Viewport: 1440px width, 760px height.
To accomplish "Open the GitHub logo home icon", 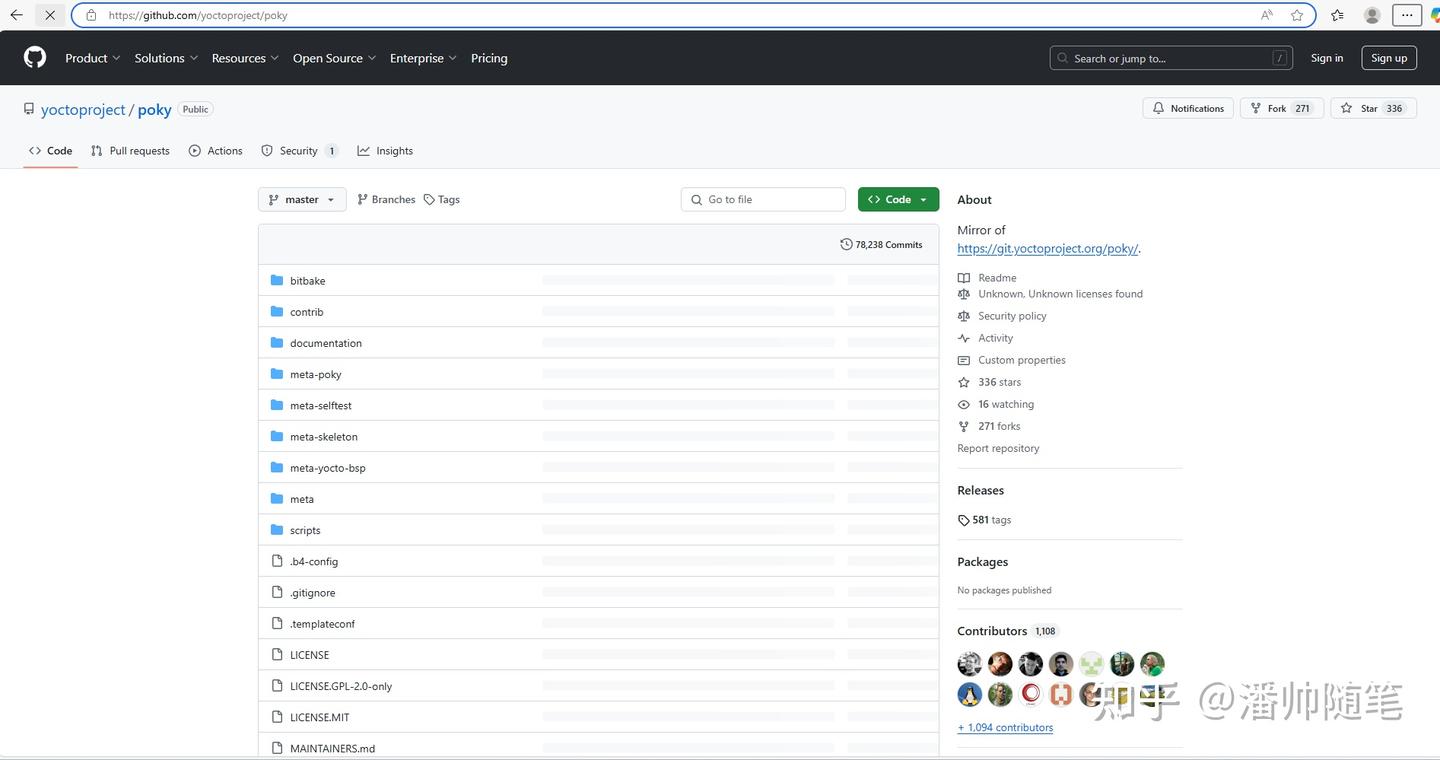I will [35, 58].
